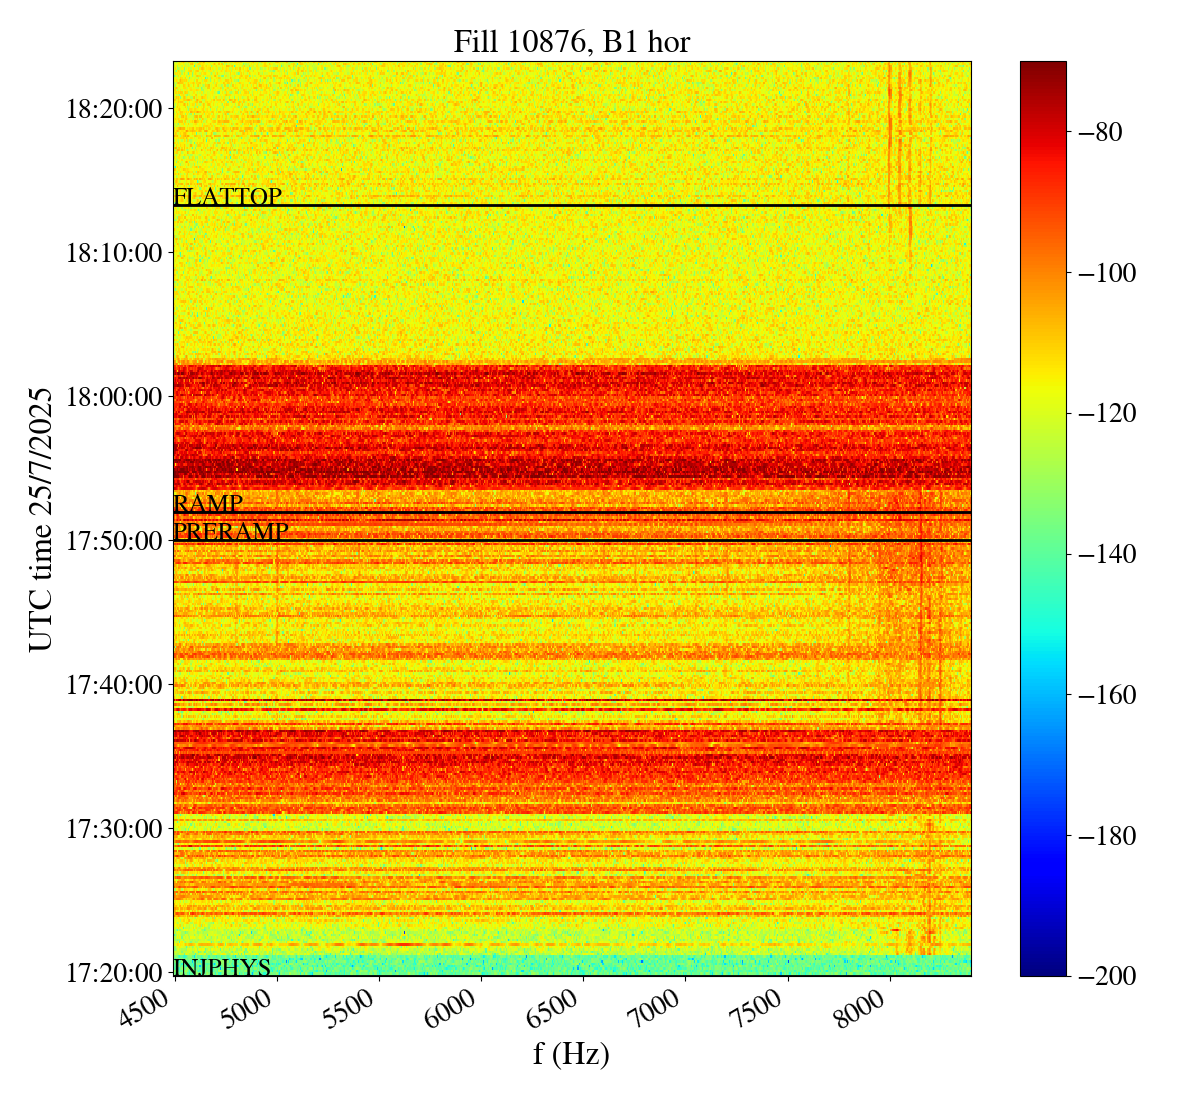Select the FLATTOP marker label
Image resolution: width=1200 pixels, height=1100 pixels.
pyautogui.click(x=227, y=197)
